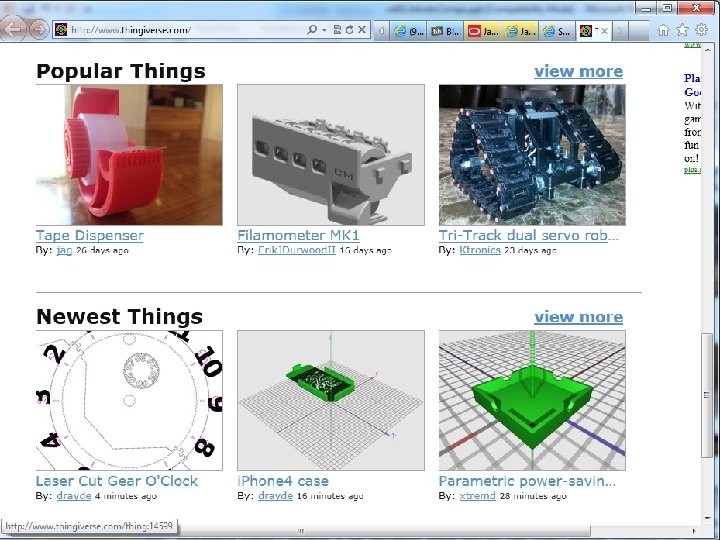Open the Laser Cut Gear O'Clock thumbnail

pos(129,400)
